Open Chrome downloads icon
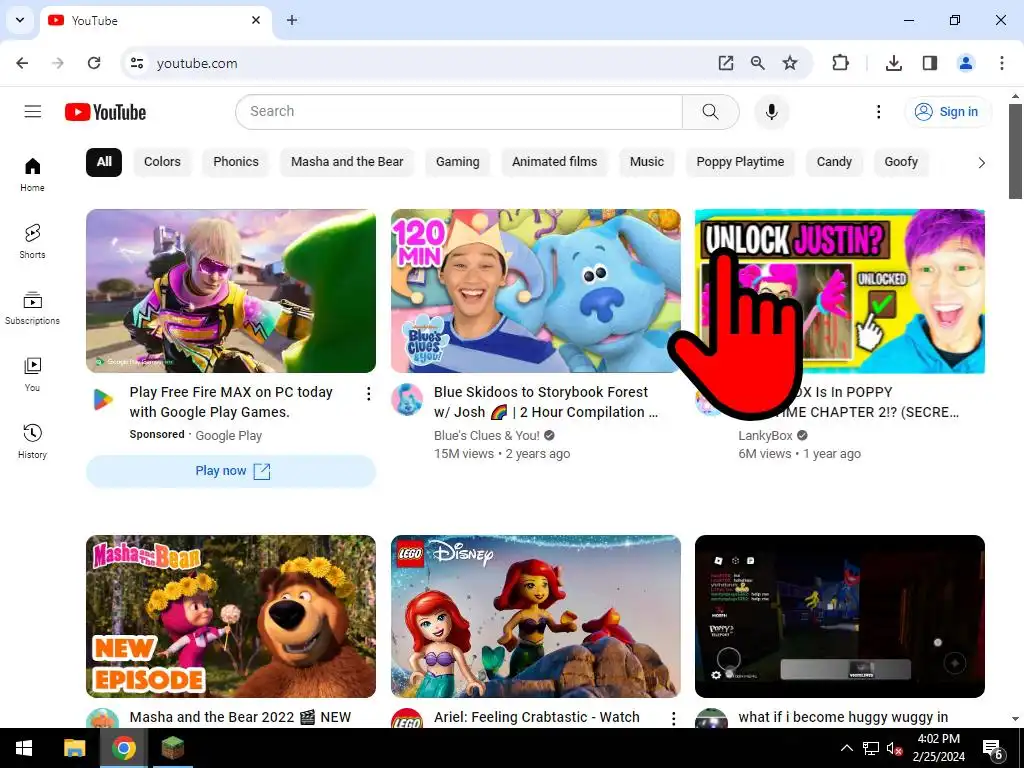 point(893,63)
